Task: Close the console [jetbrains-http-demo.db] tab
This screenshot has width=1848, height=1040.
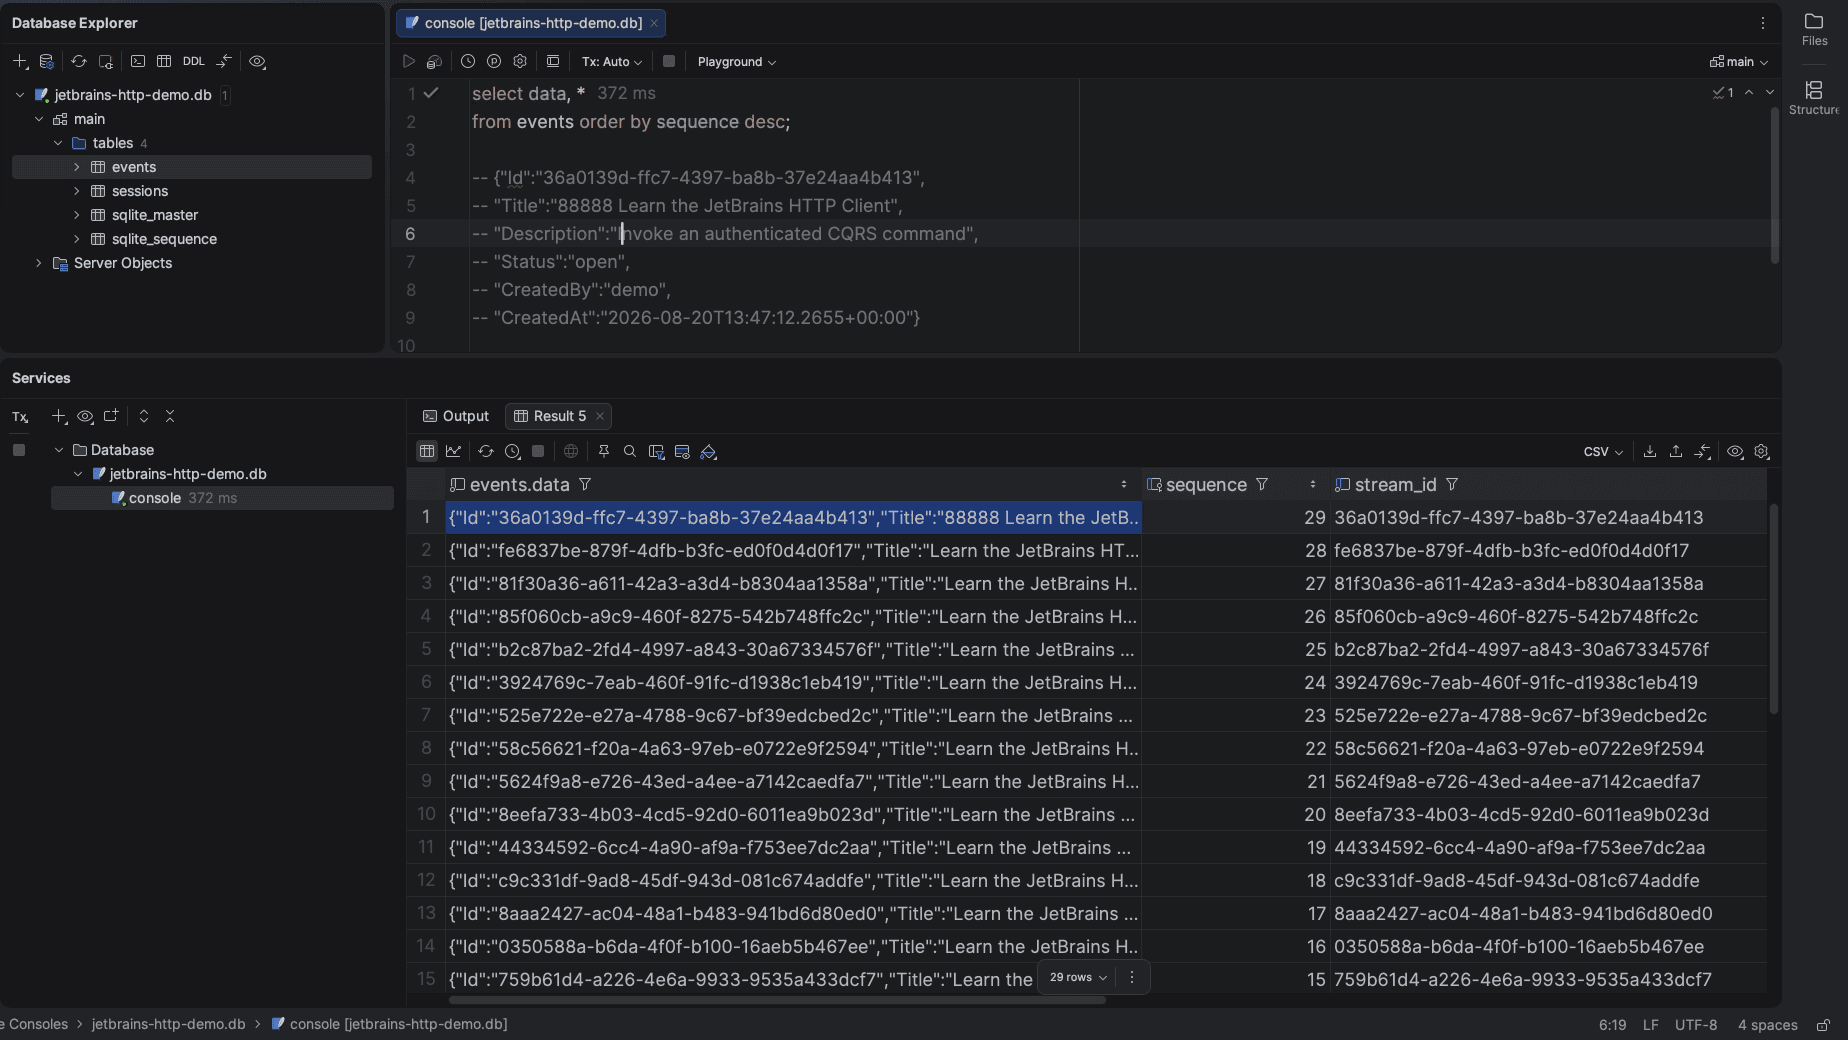Action: pyautogui.click(x=654, y=23)
